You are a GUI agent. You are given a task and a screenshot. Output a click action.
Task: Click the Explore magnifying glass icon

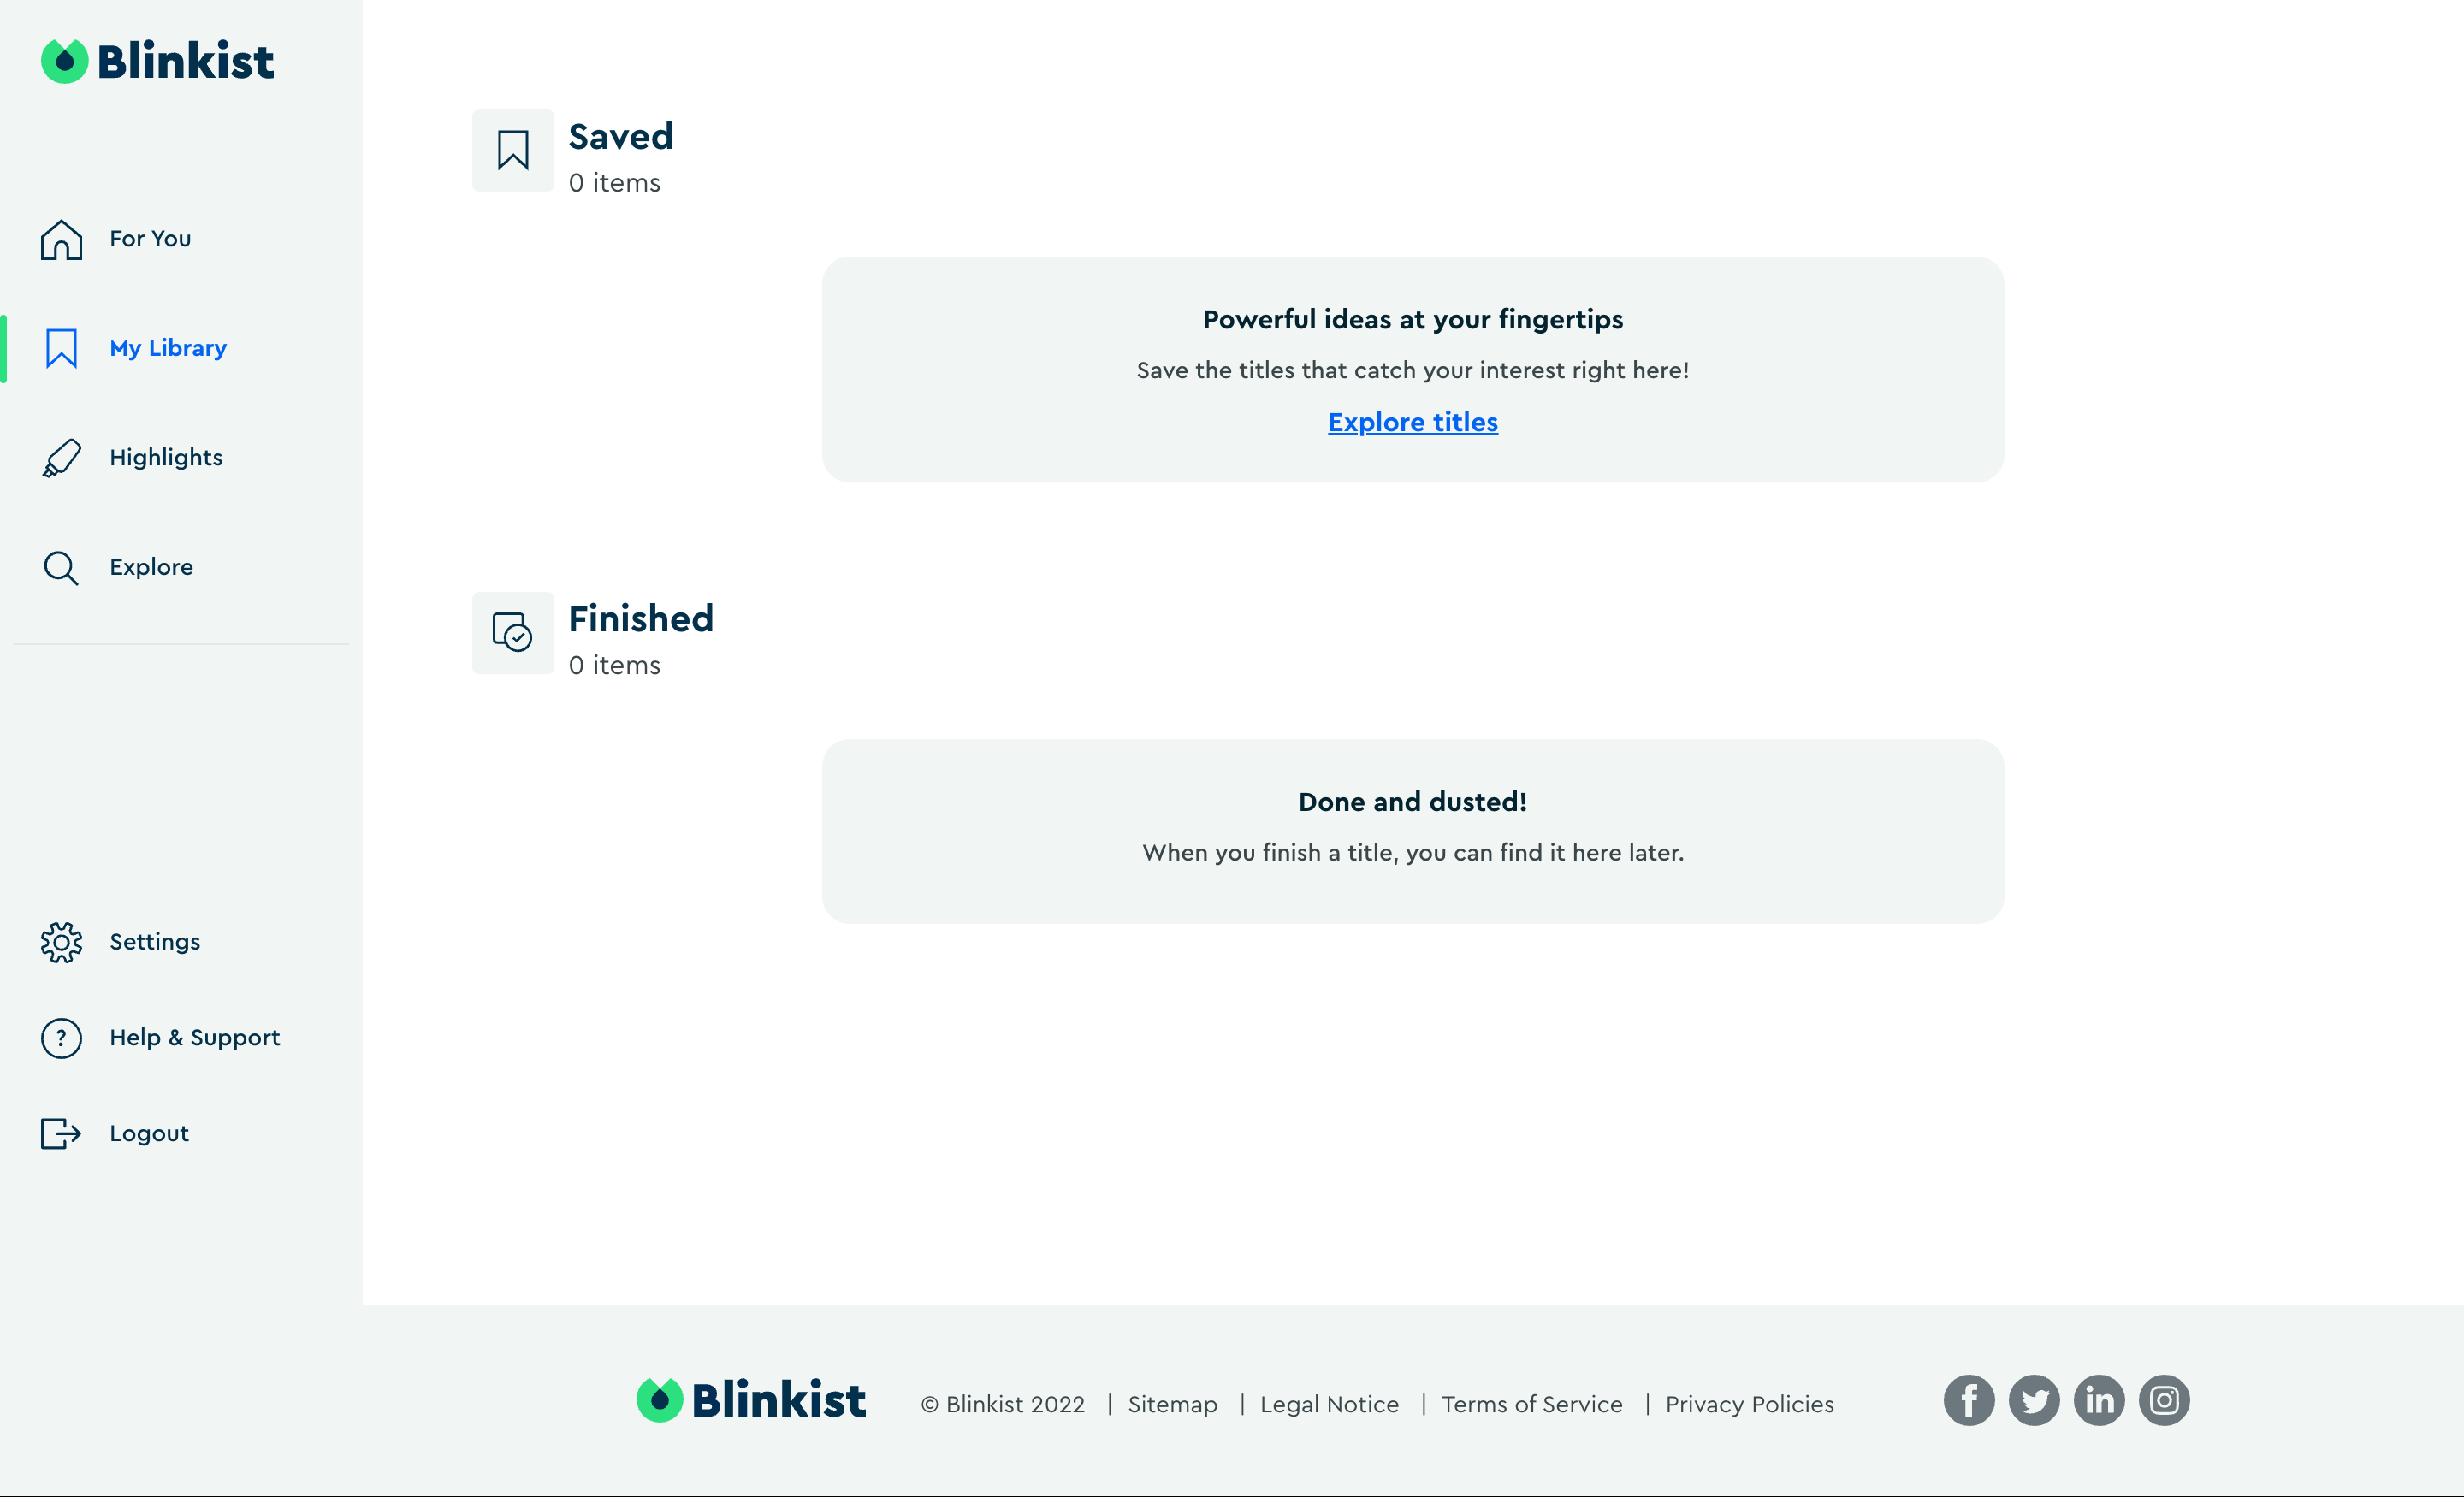(61, 567)
